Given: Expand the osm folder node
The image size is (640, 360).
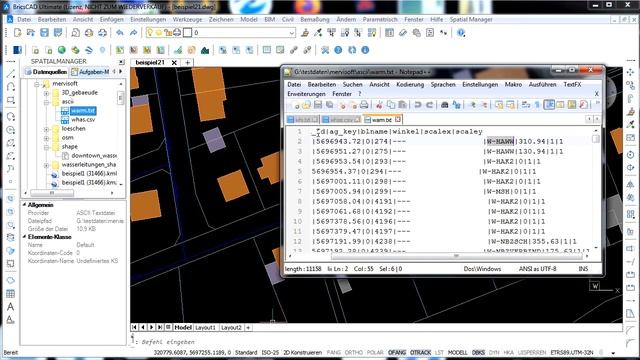Looking at the screenshot, I should coord(46,138).
